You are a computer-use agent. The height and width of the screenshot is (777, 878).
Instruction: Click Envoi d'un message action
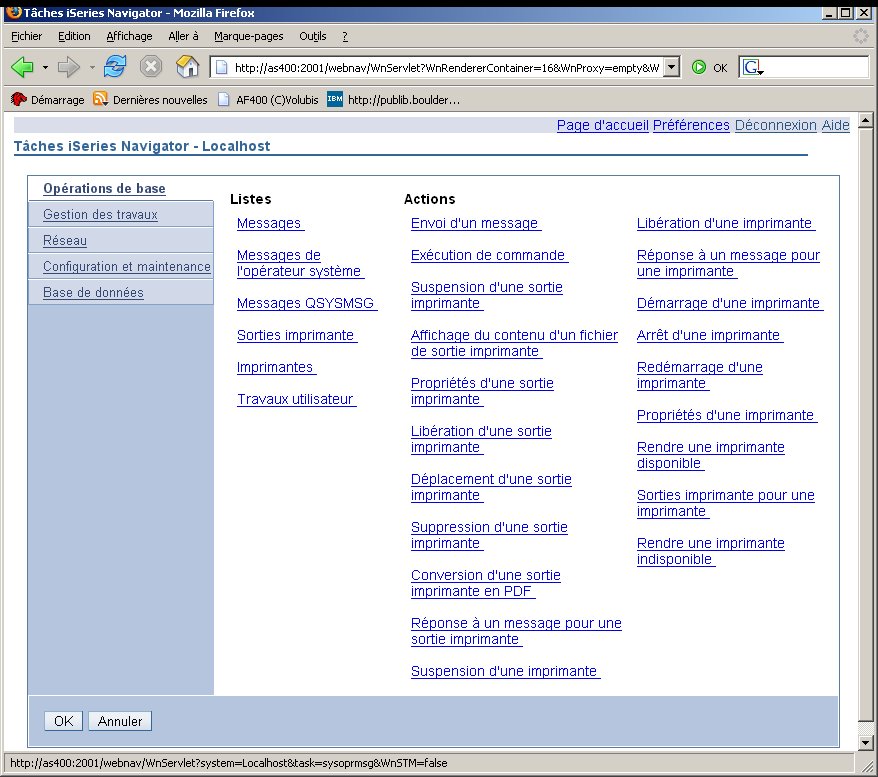(x=475, y=223)
